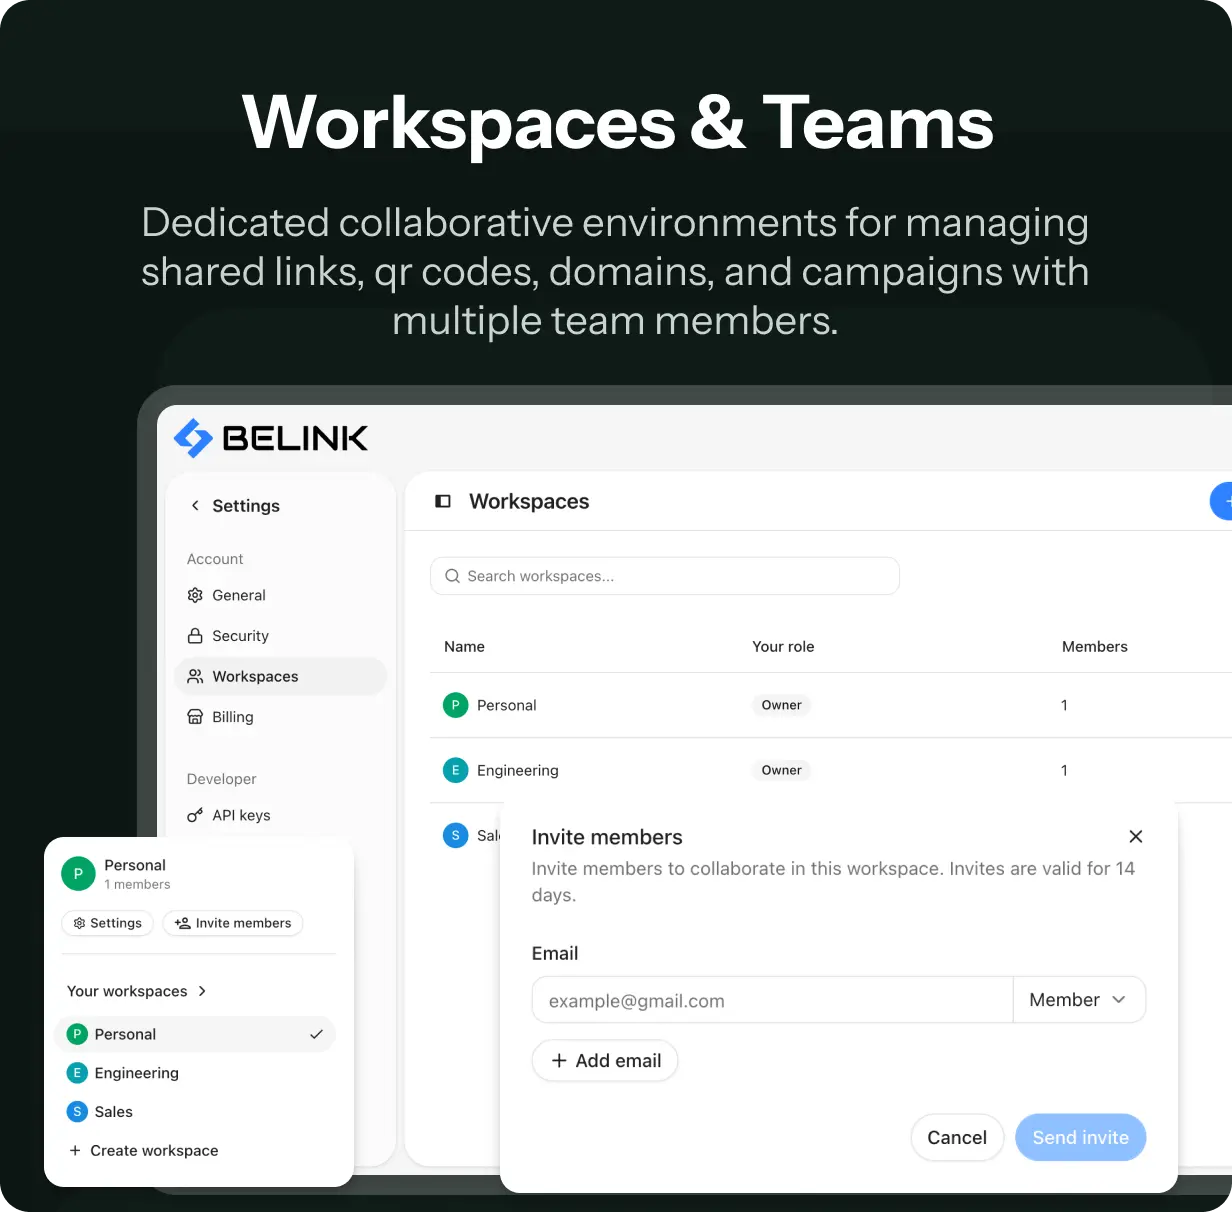Open General settings menu item

point(280,595)
